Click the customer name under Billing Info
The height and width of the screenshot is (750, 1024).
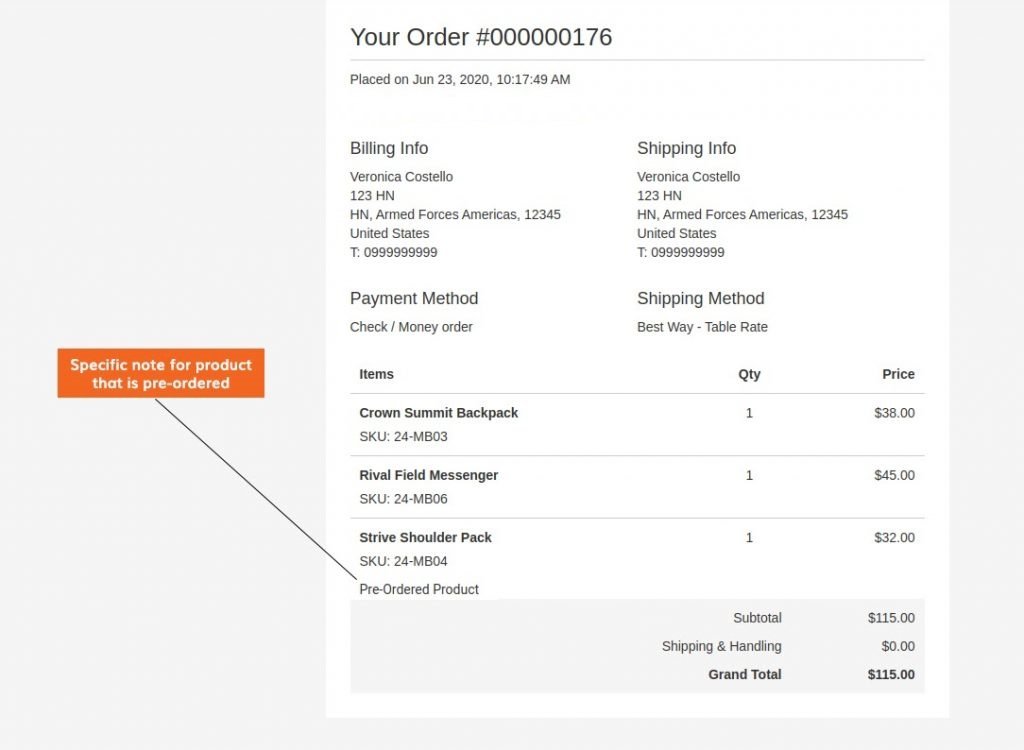(401, 177)
